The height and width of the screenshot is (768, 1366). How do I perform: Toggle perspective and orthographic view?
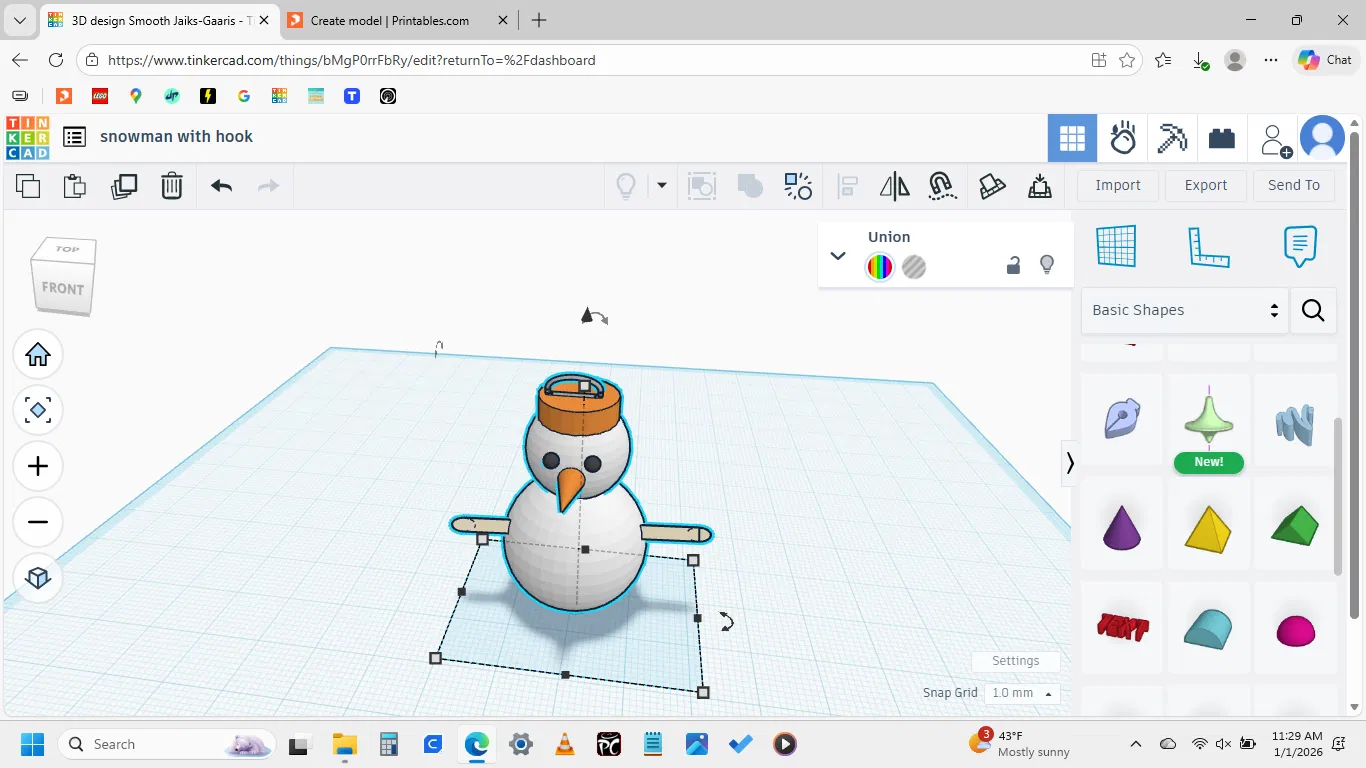click(x=38, y=578)
